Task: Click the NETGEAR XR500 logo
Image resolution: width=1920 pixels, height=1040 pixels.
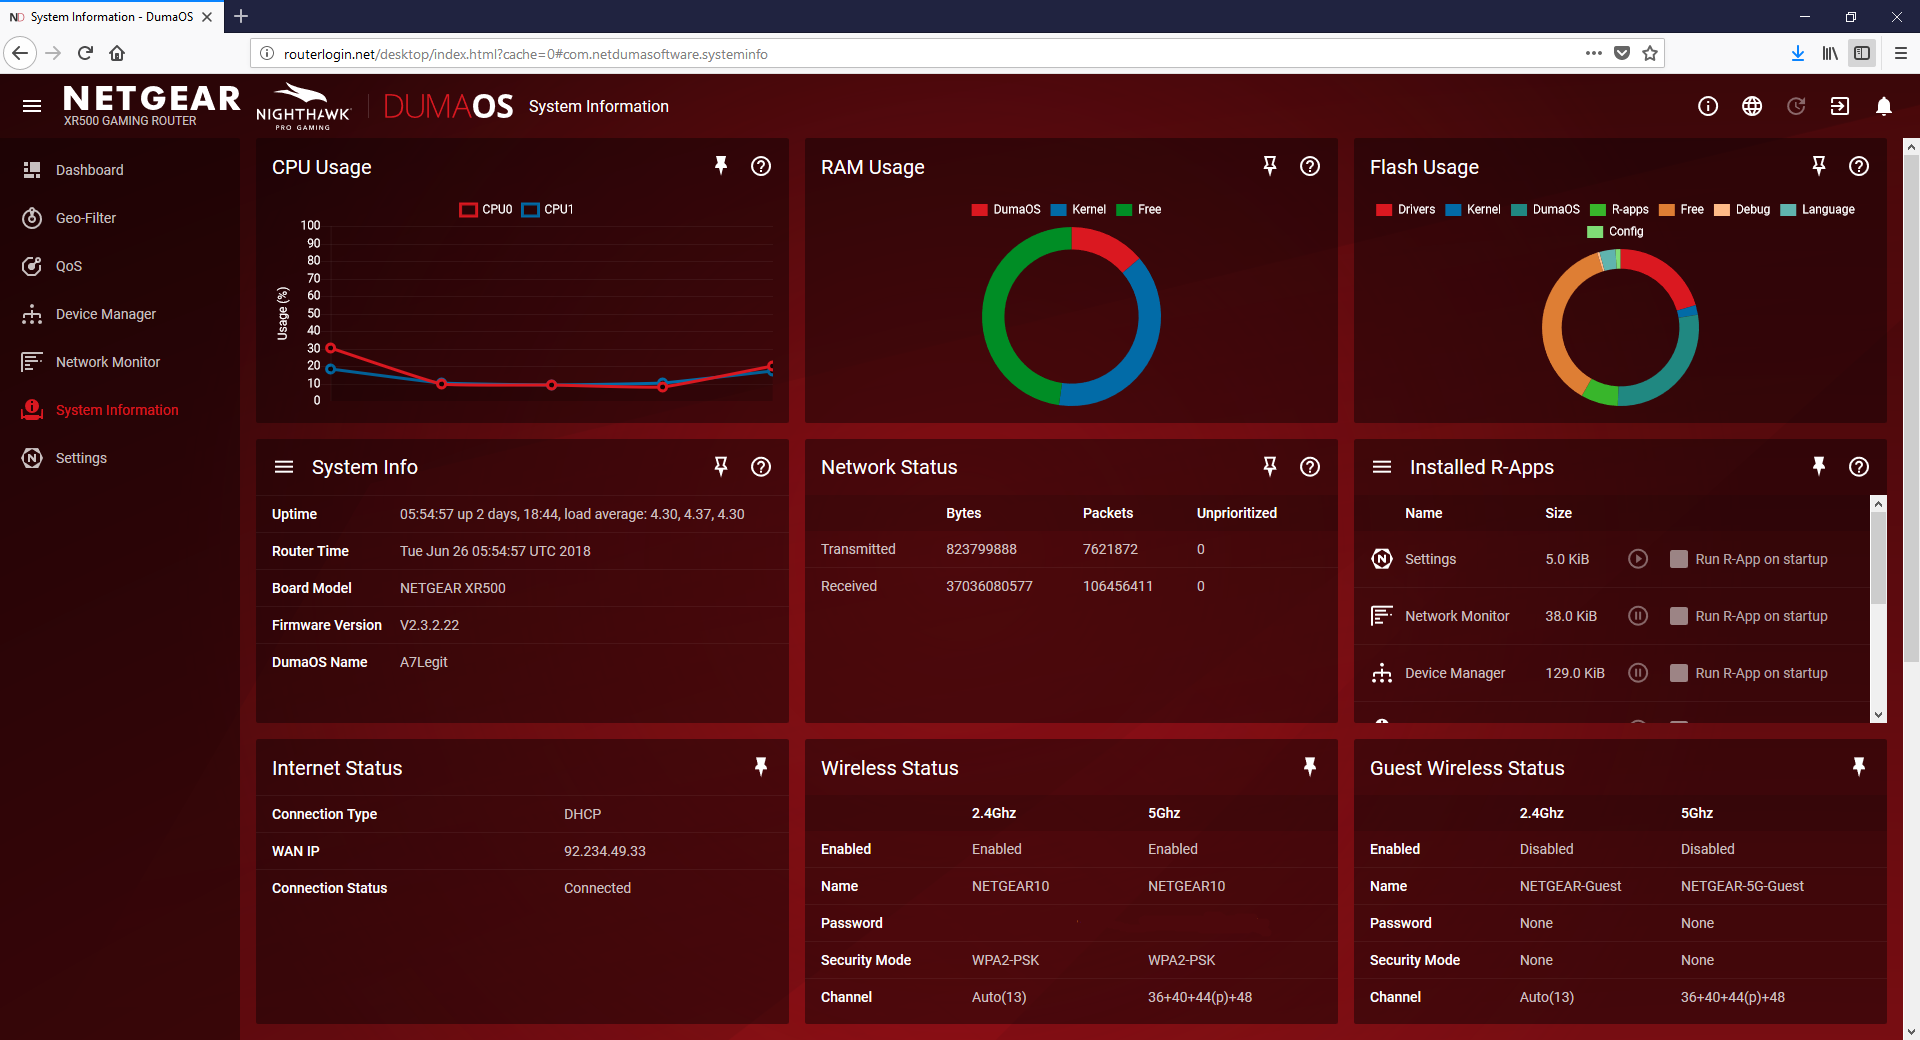Action: 151,105
